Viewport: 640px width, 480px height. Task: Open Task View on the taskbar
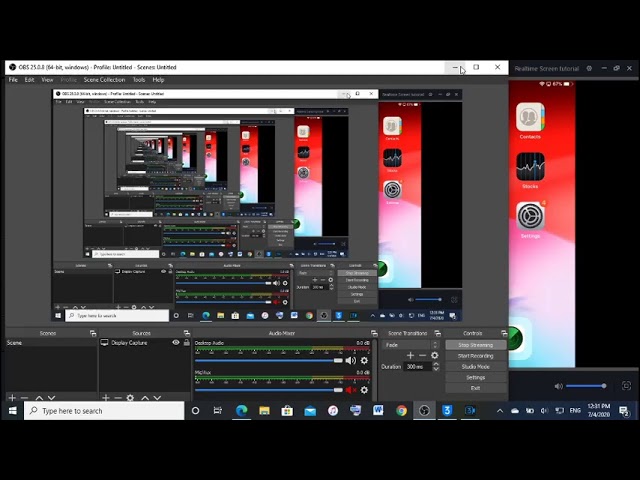(218, 411)
